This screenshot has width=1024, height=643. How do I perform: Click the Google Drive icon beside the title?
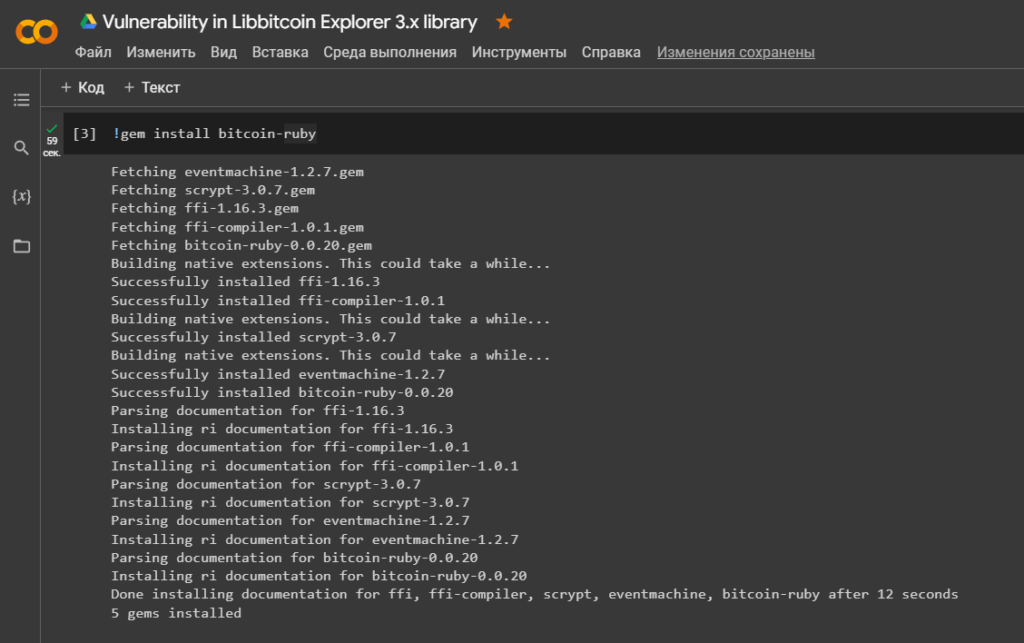pyautogui.click(x=88, y=22)
